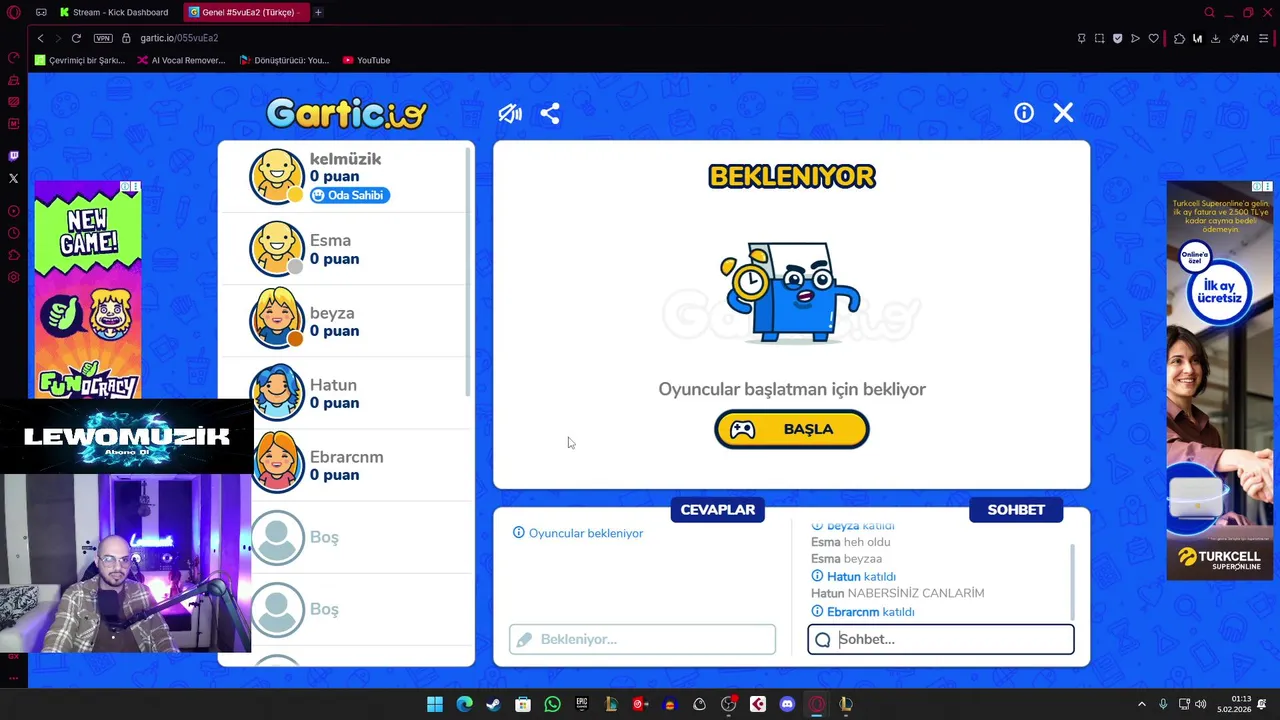Click the first empty Boş slot
Image resolution: width=1280 pixels, height=720 pixels.
pyautogui.click(x=345, y=537)
